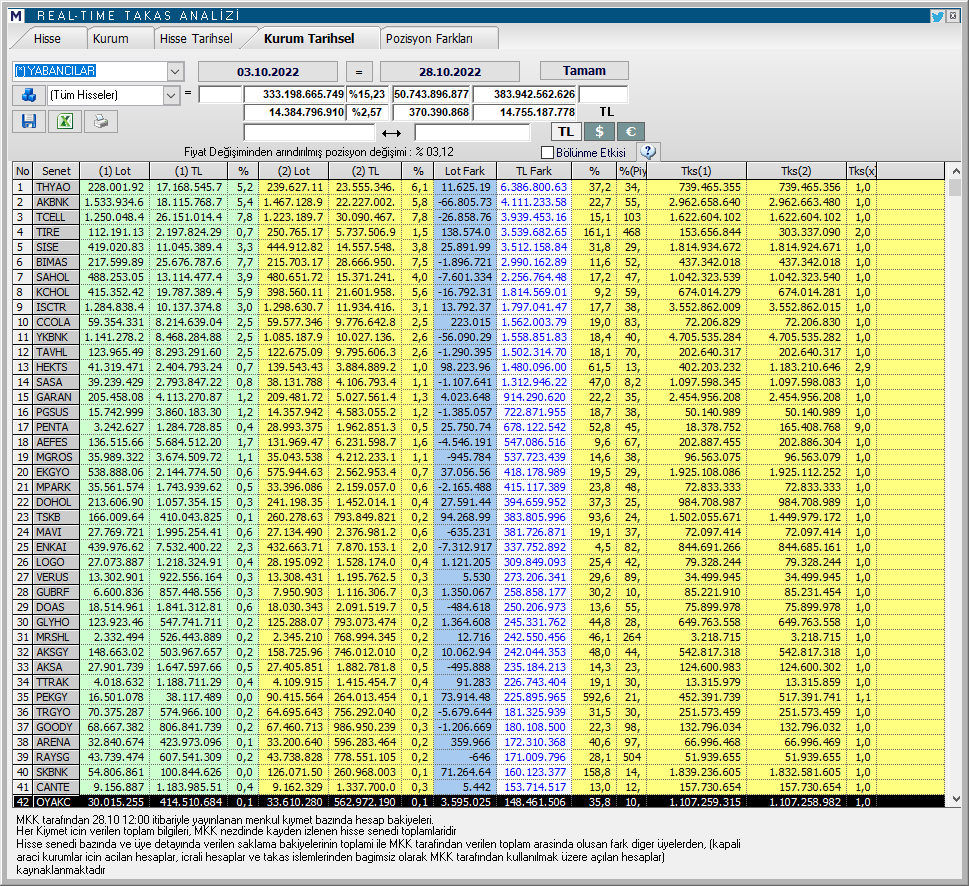Viewport: 969px width, 886px height.
Task: Expand the (Tüm Hisseler) dropdown
Action: [x=171, y=95]
